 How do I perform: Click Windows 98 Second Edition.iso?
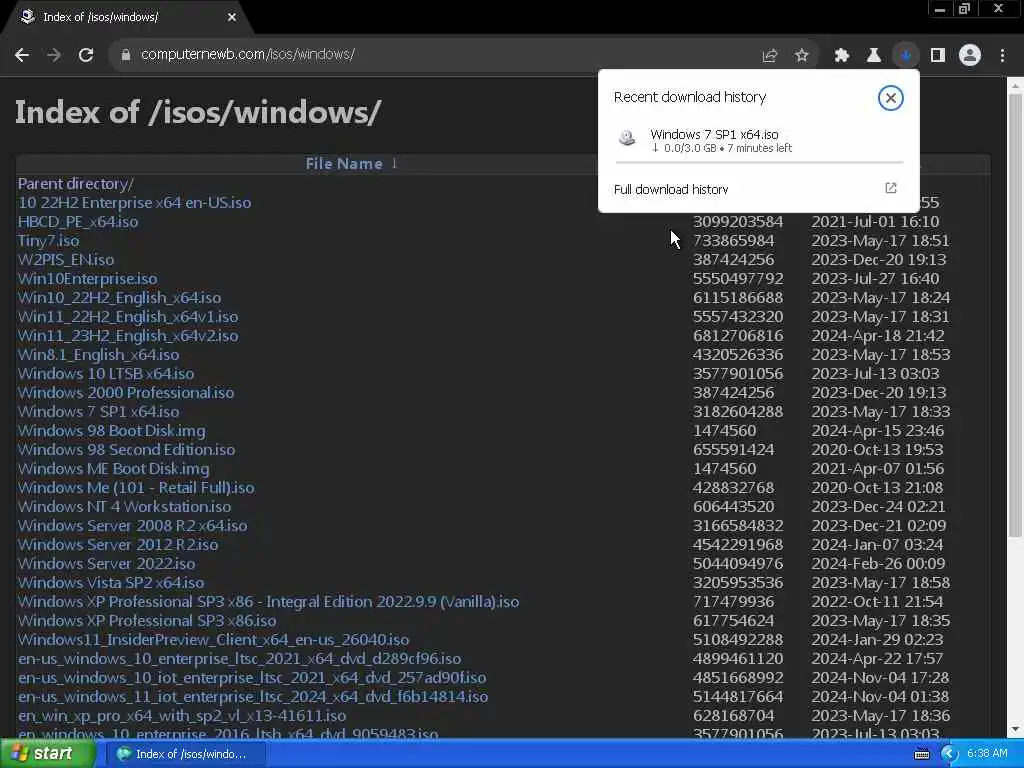[127, 449]
